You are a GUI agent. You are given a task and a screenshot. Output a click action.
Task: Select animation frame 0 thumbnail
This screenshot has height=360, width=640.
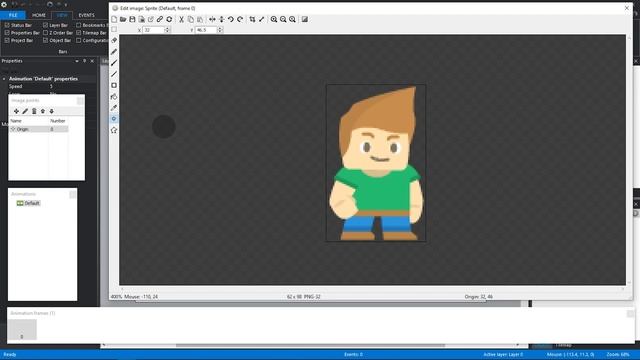[22, 330]
